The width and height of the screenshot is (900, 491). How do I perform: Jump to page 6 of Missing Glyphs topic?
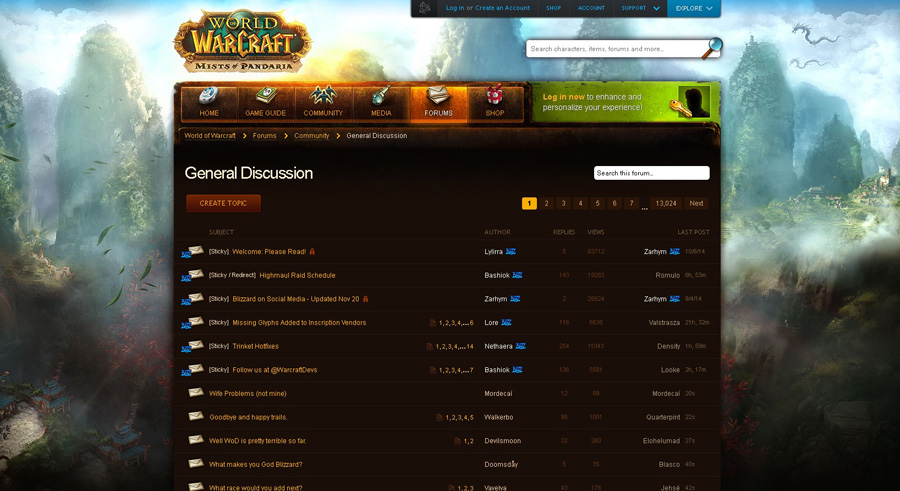(472, 323)
